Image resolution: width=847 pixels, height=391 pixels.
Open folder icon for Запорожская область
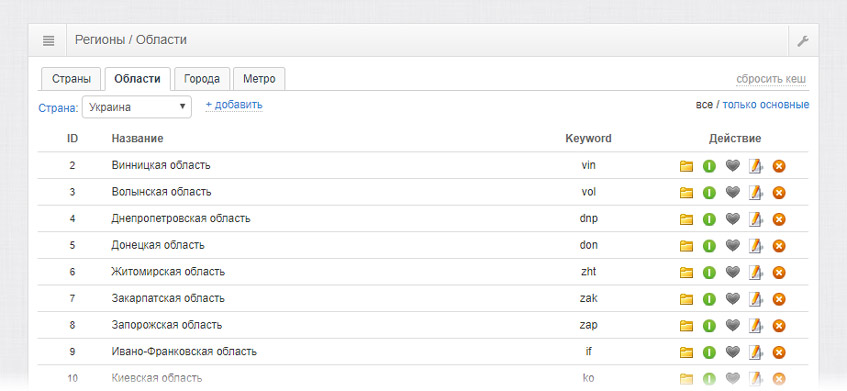click(686, 326)
